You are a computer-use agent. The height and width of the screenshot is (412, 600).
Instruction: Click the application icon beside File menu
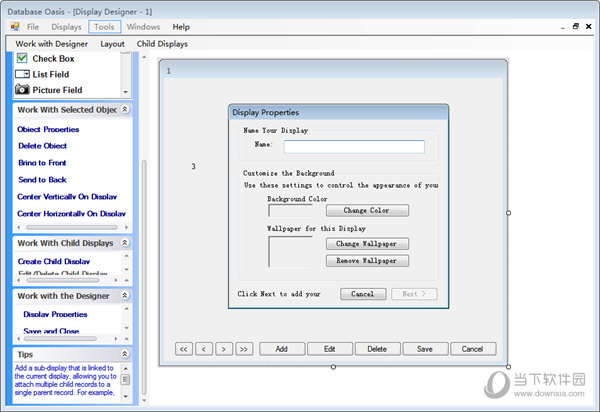pos(15,27)
